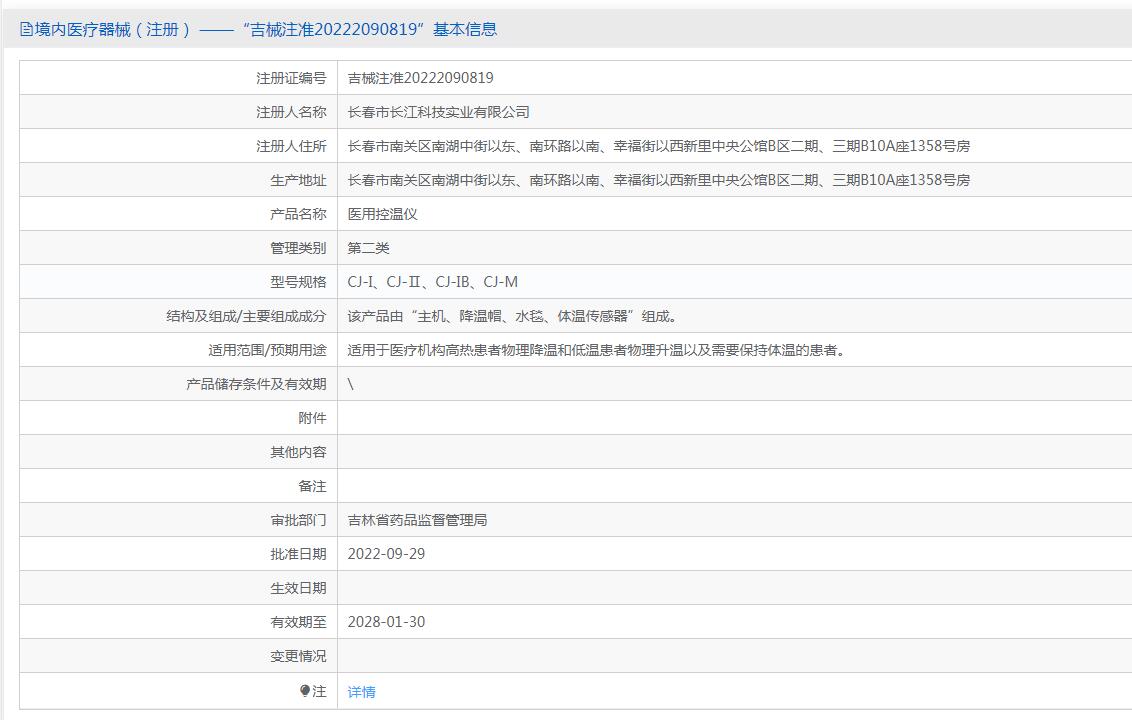Click the 注册证编号 row label
The height and width of the screenshot is (720, 1132).
click(x=291, y=78)
